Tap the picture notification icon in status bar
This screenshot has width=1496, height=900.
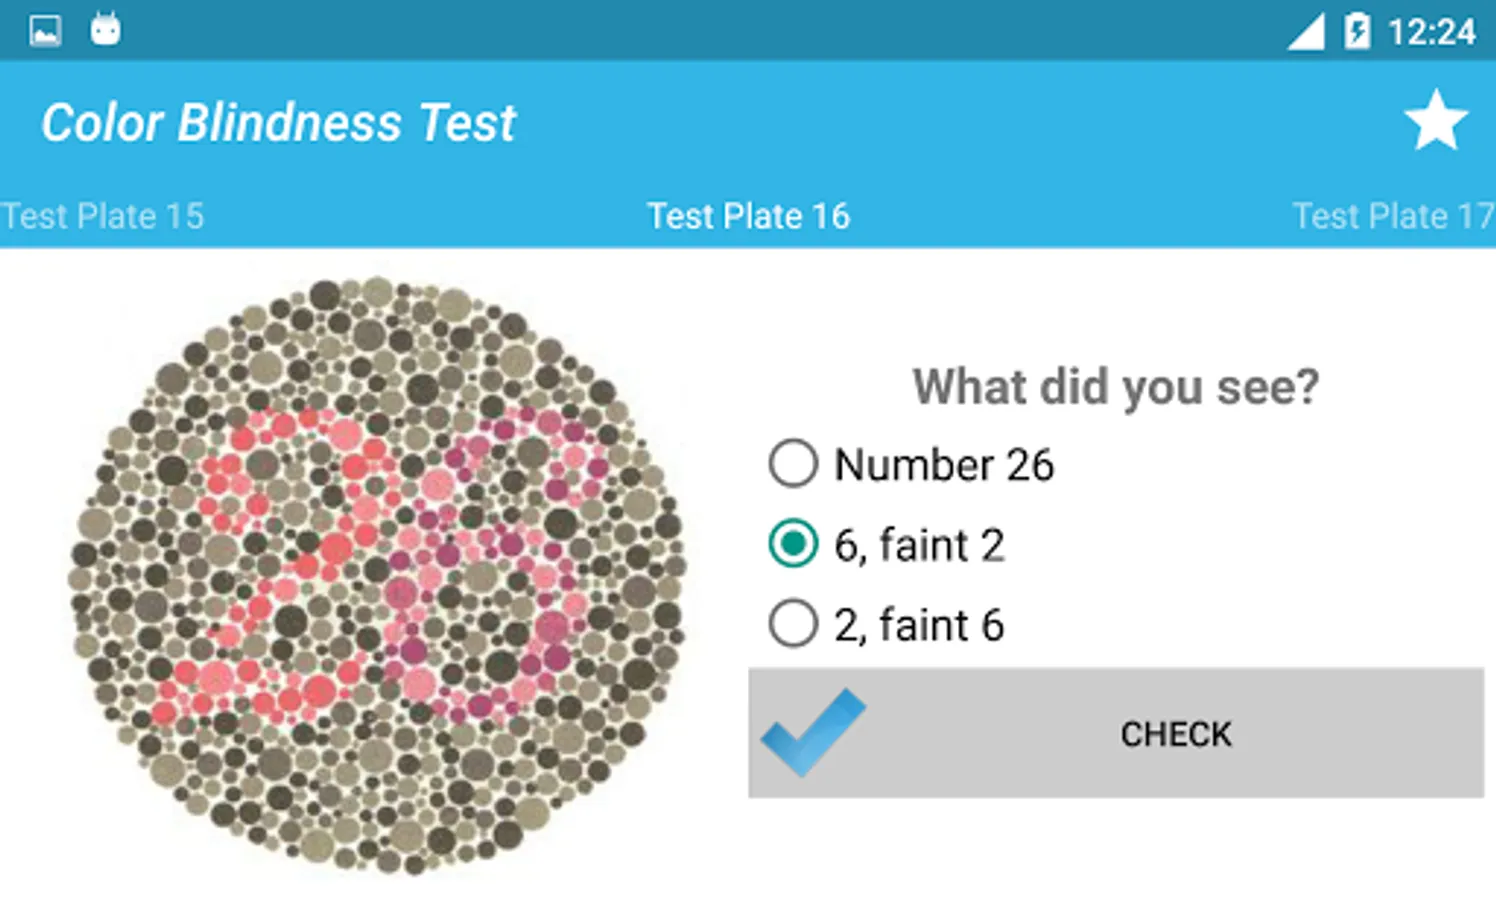coord(45,31)
